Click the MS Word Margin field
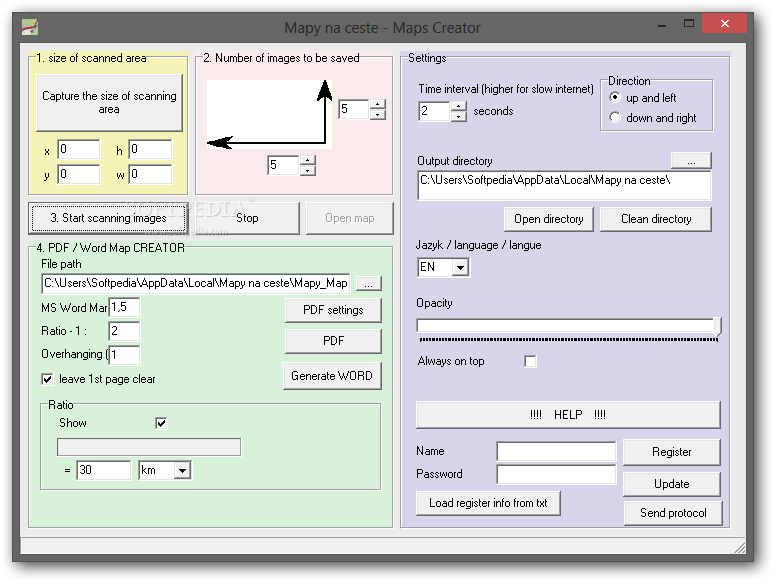The image size is (774, 582). pyautogui.click(x=124, y=307)
